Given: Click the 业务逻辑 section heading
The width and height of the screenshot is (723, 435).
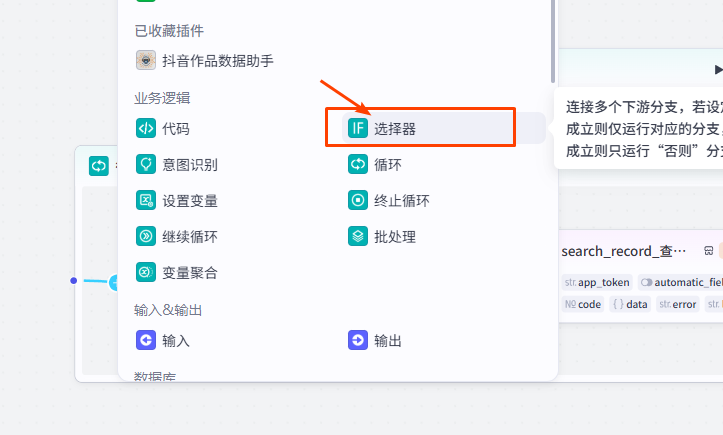Looking at the screenshot, I should point(162,98).
